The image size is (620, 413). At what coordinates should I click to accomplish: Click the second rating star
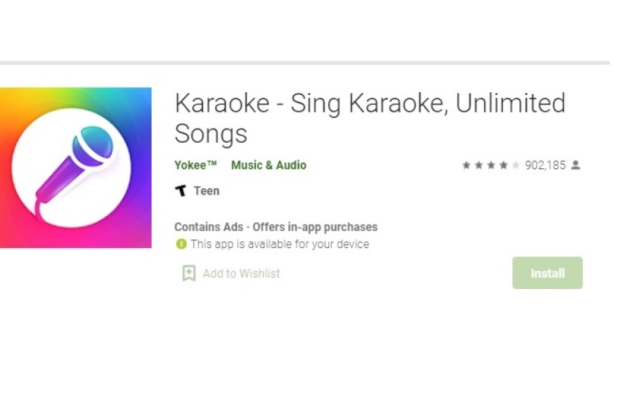tap(478, 165)
